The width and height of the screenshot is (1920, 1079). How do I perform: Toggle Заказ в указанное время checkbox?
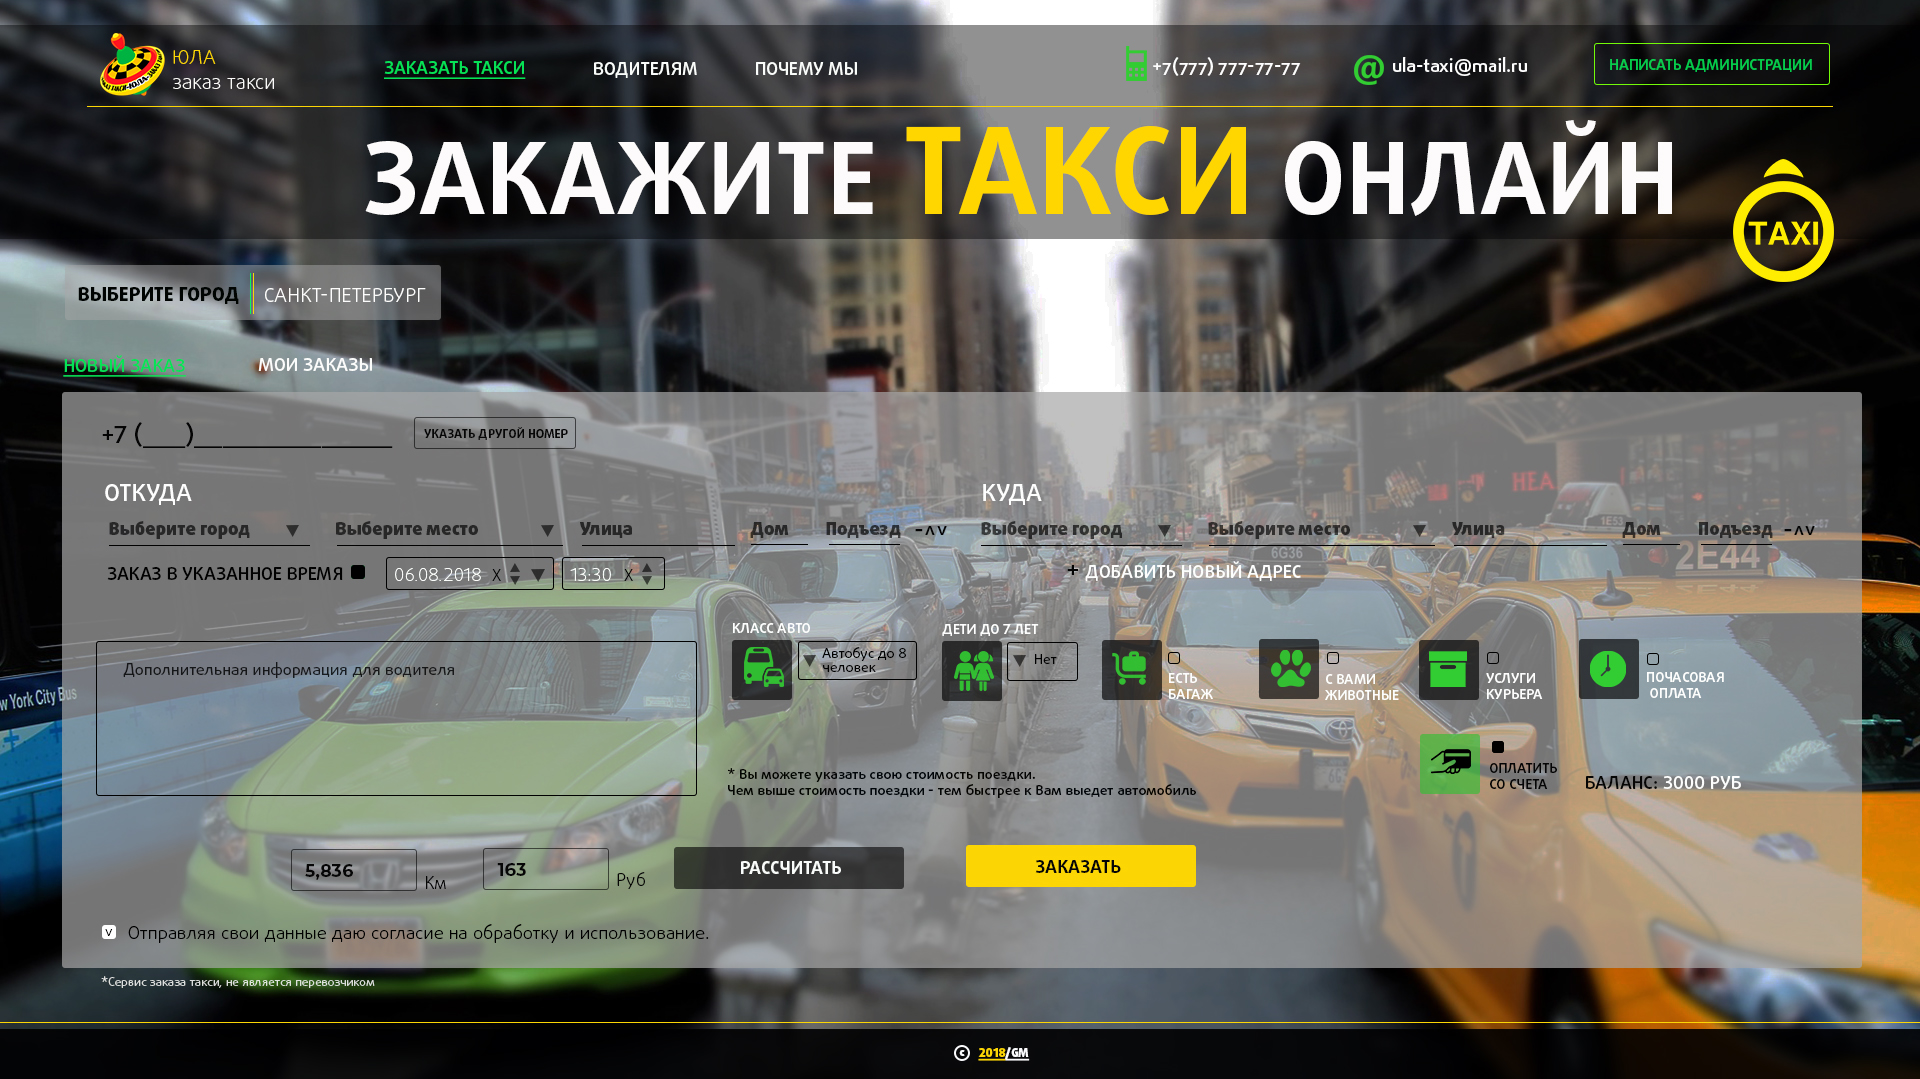pos(358,572)
